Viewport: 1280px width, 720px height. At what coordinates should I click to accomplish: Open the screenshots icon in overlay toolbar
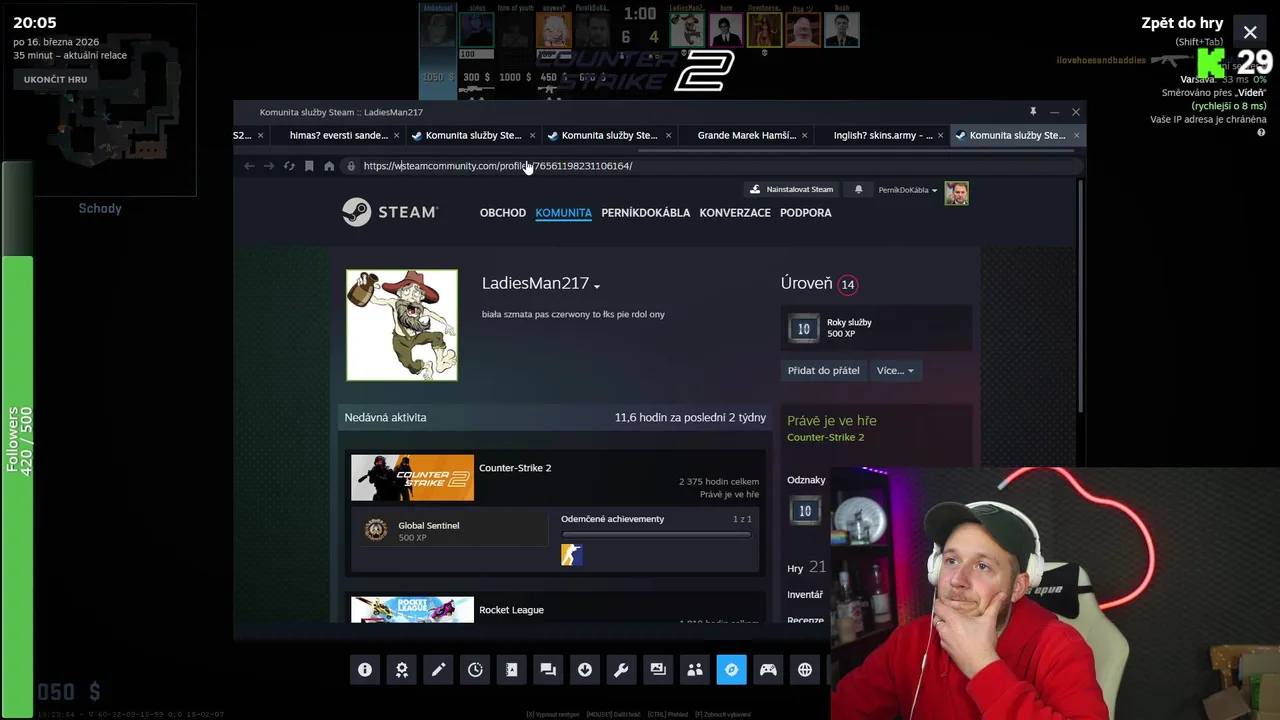coord(658,670)
